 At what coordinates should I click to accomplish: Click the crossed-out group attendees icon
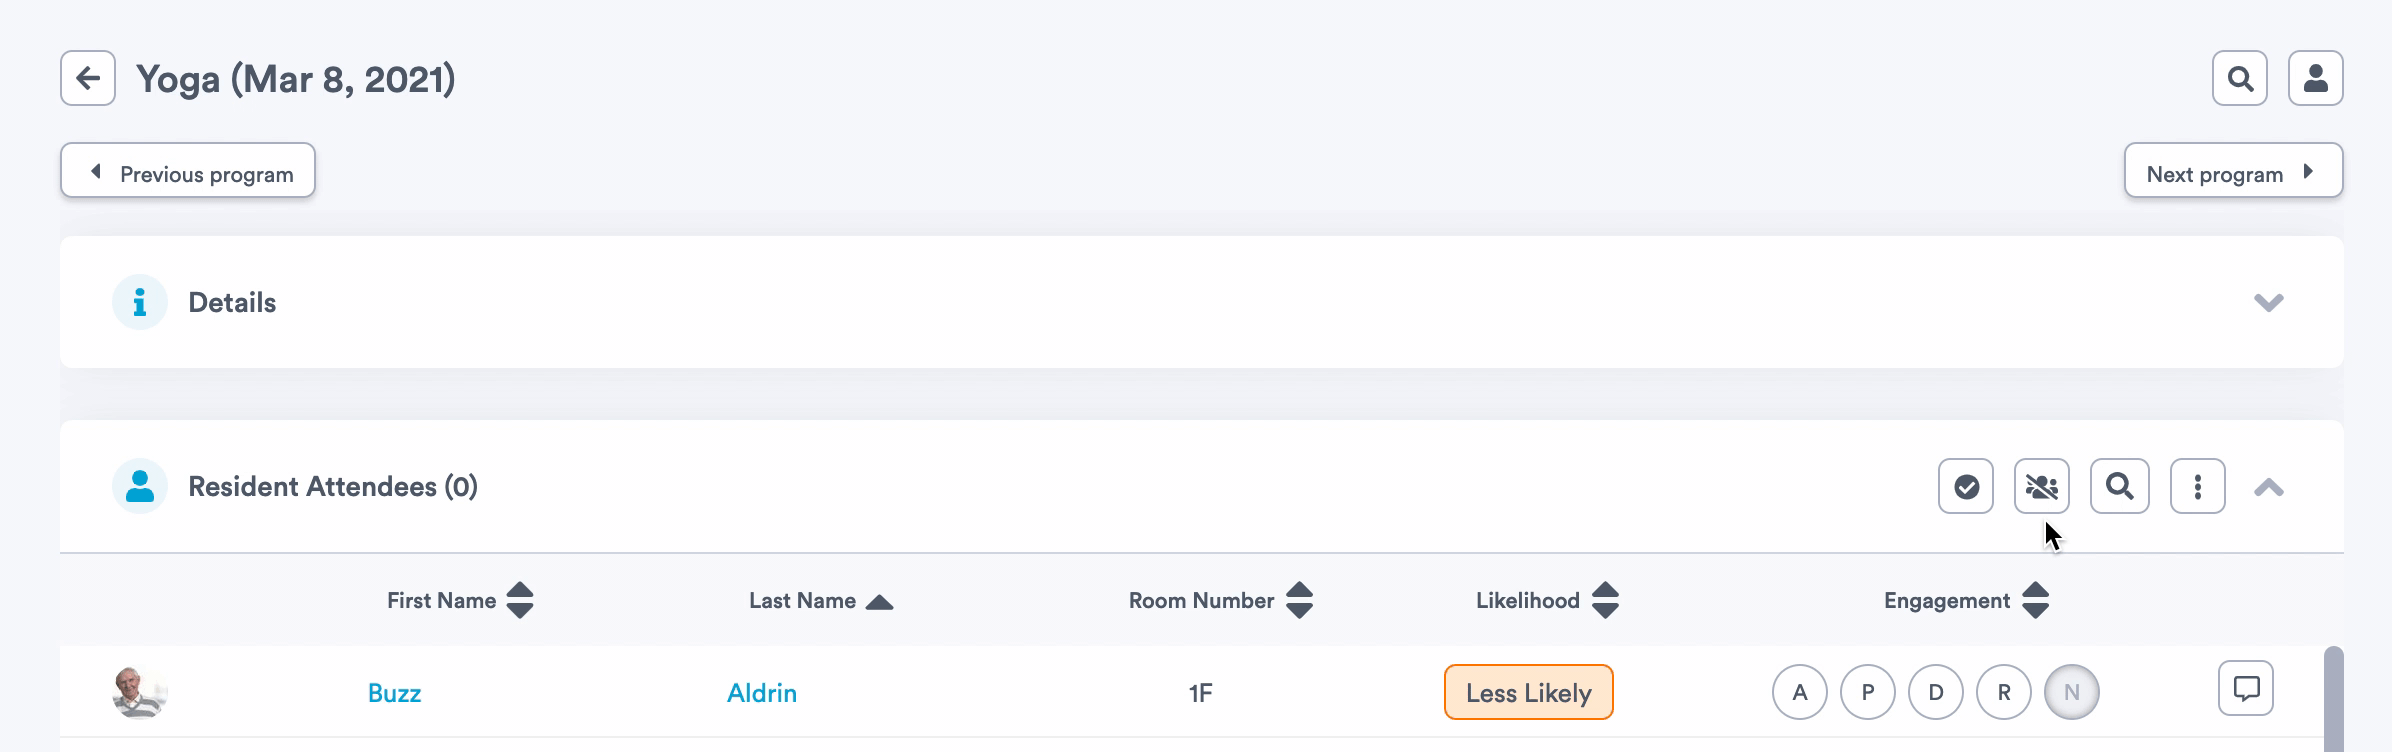click(x=2041, y=487)
